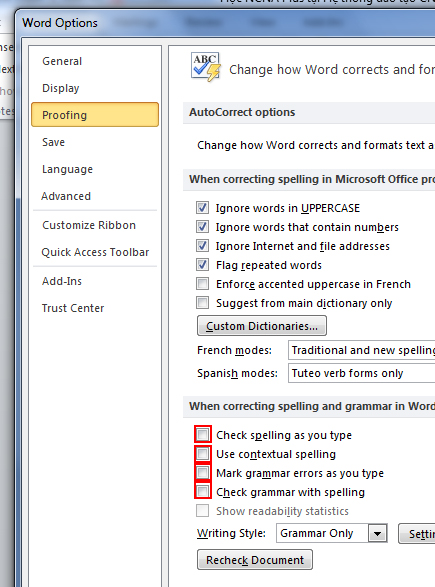Open the Add-Ins category
435x587 pixels.
pyautogui.click(x=62, y=281)
